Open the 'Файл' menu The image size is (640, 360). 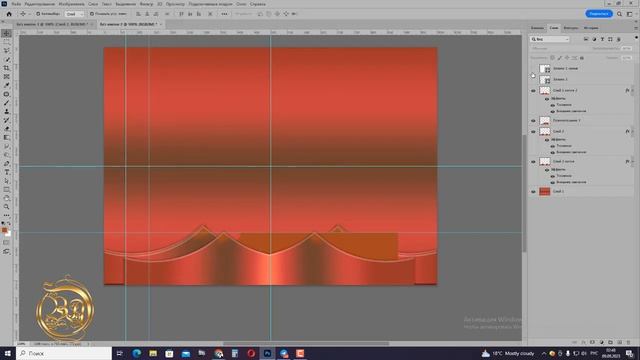(16, 4)
